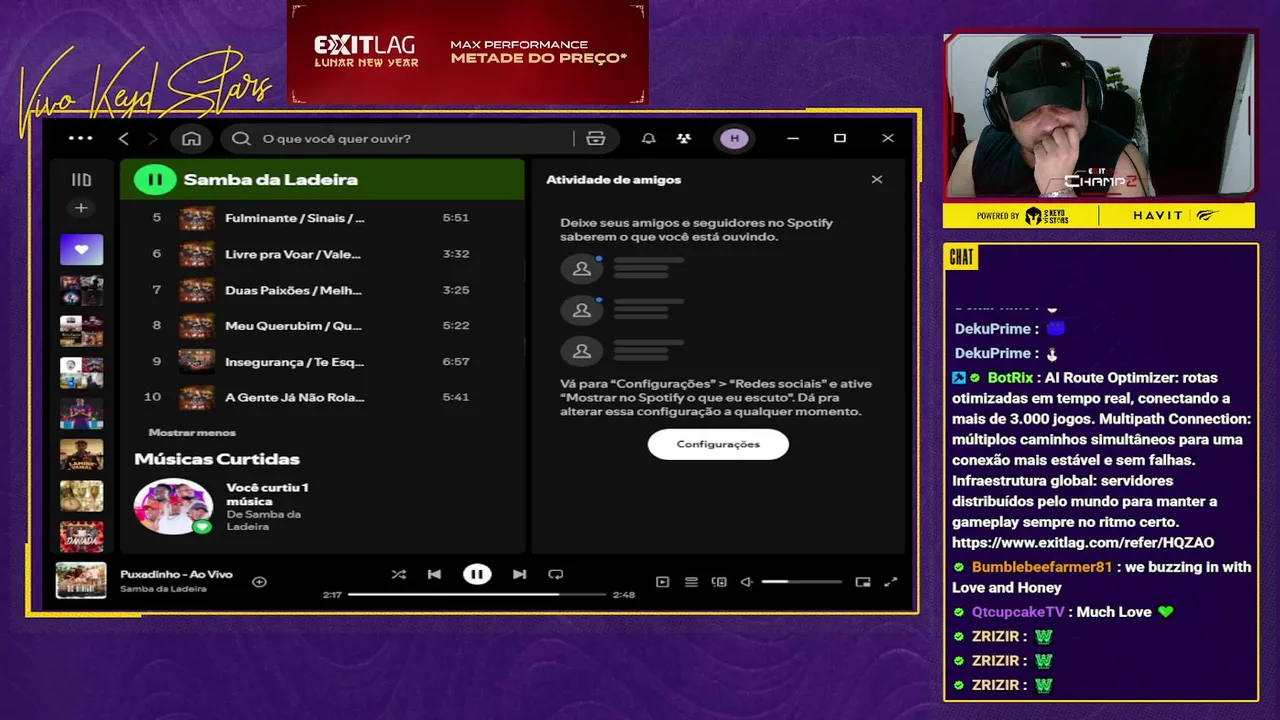Click the Músicas Curtidas artist round image
The image size is (1280, 720).
pyautogui.click(x=173, y=506)
